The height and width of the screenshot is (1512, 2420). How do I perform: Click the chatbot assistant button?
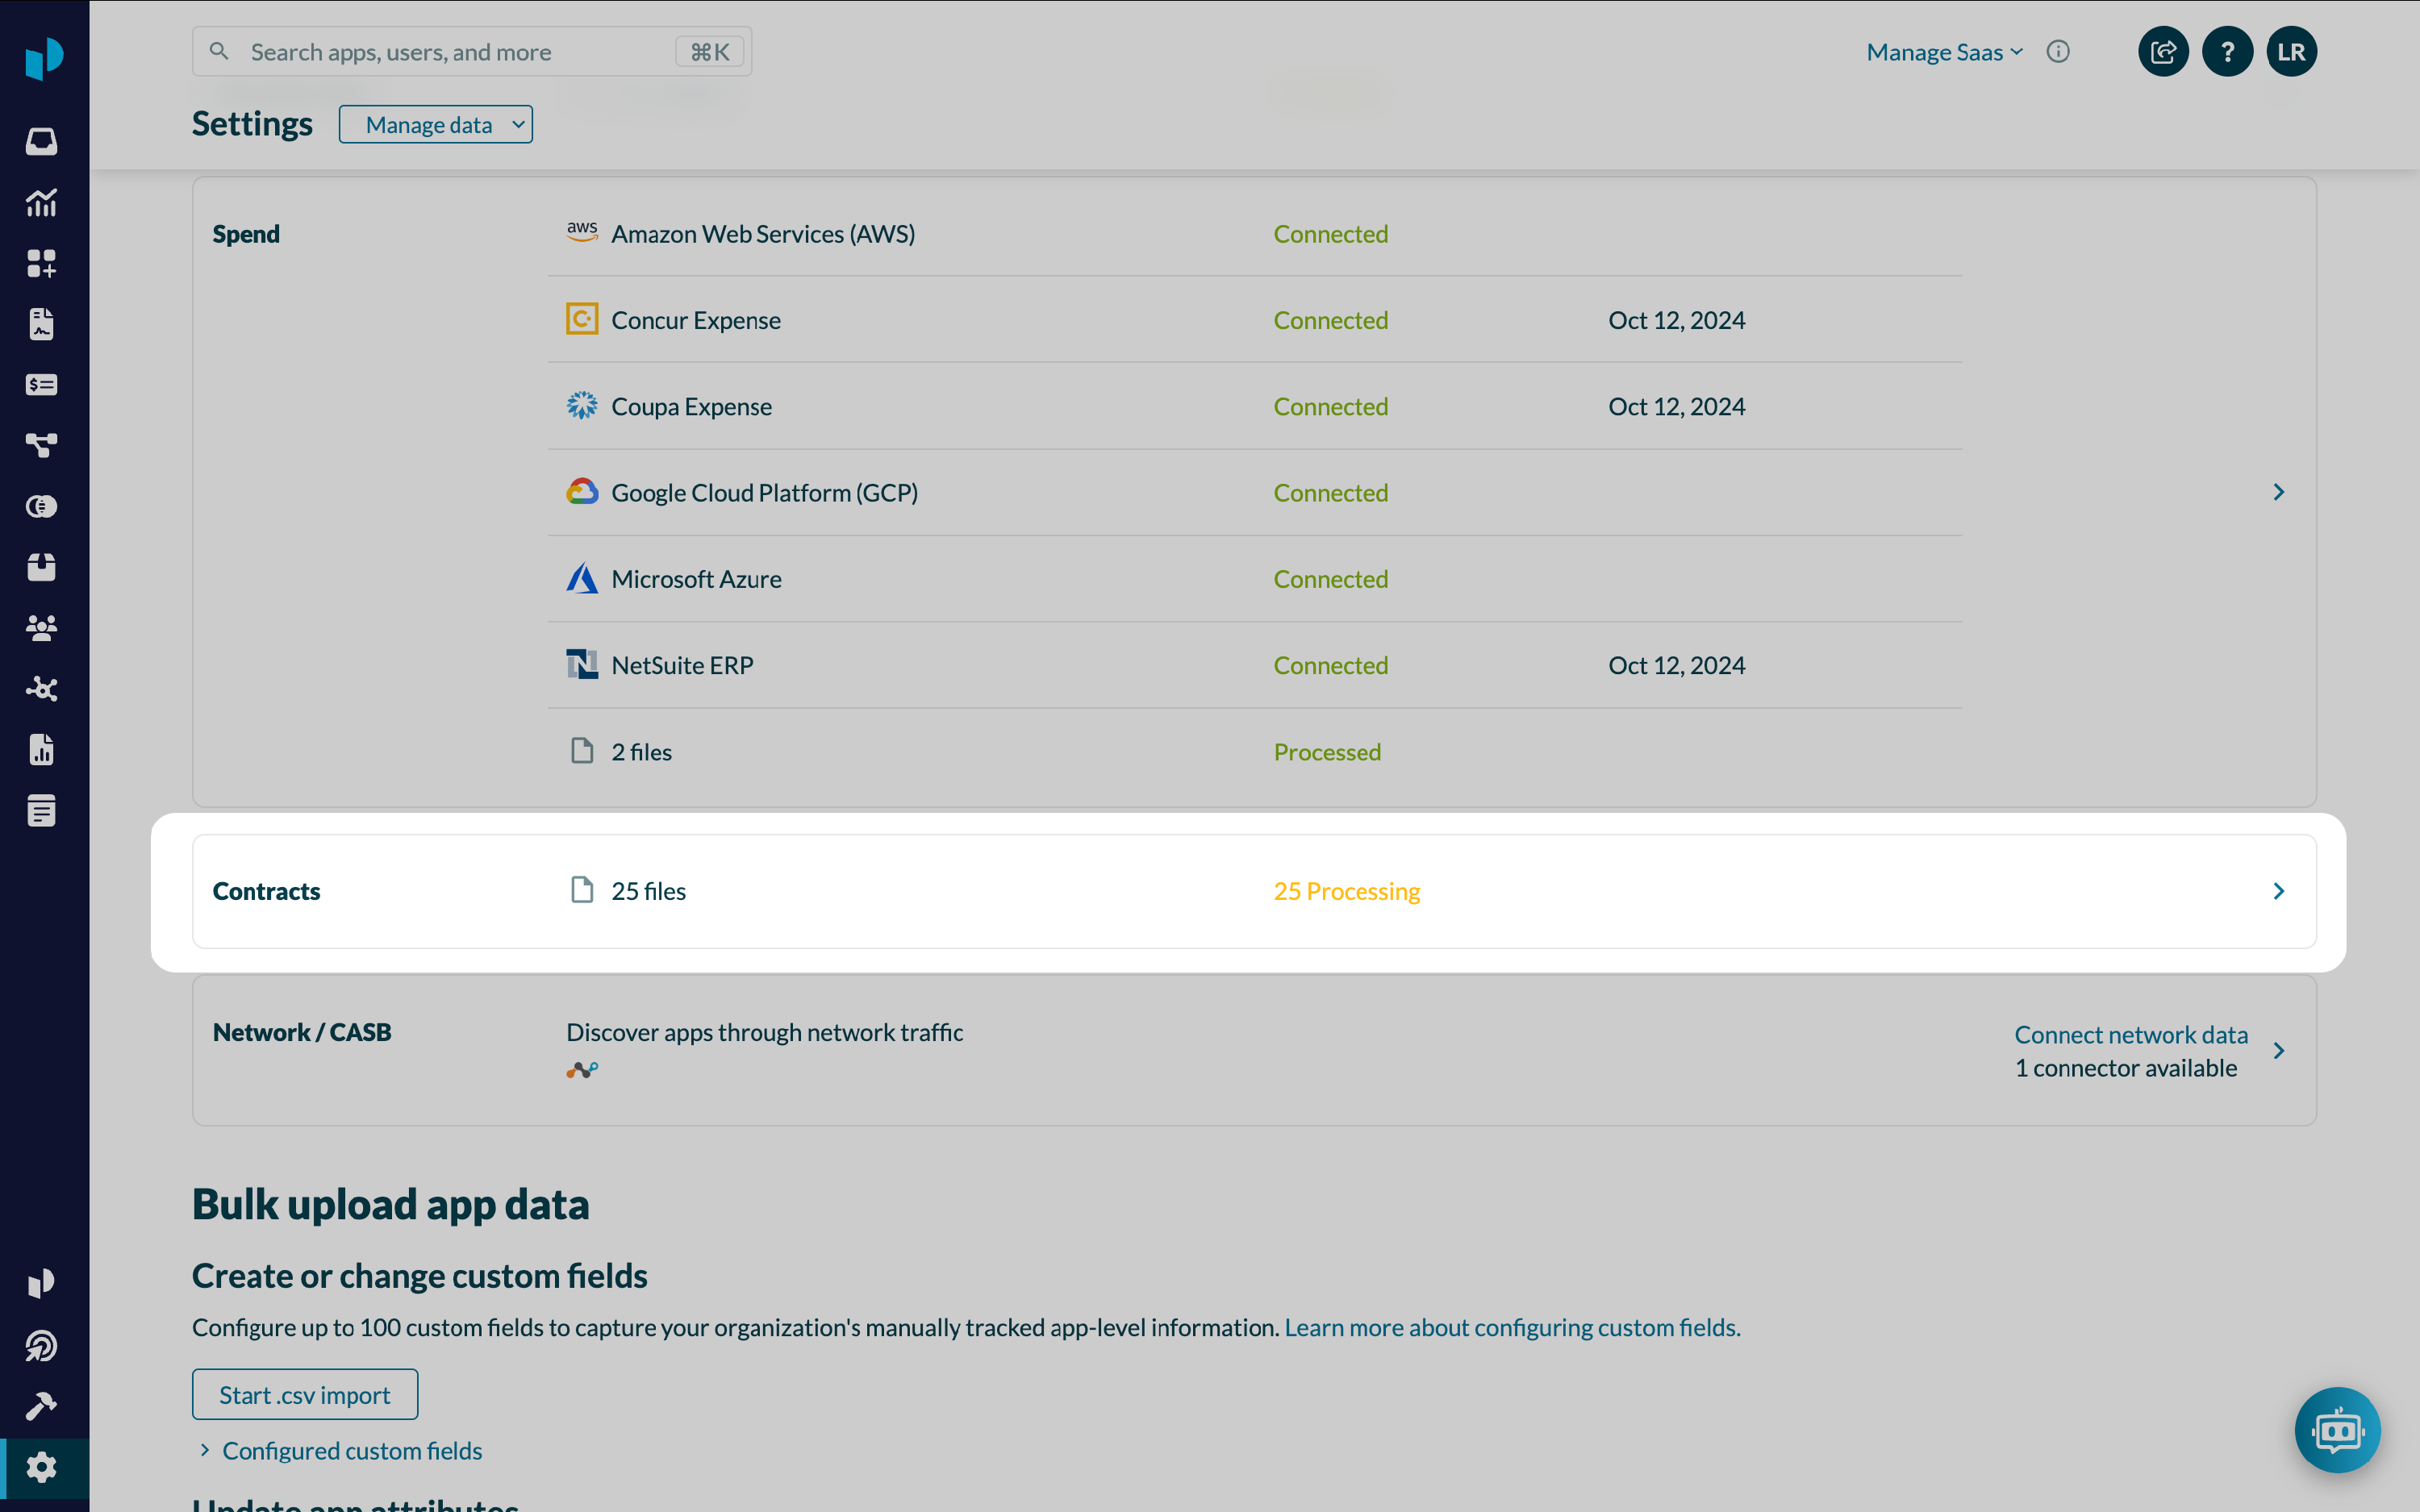click(x=2336, y=1430)
